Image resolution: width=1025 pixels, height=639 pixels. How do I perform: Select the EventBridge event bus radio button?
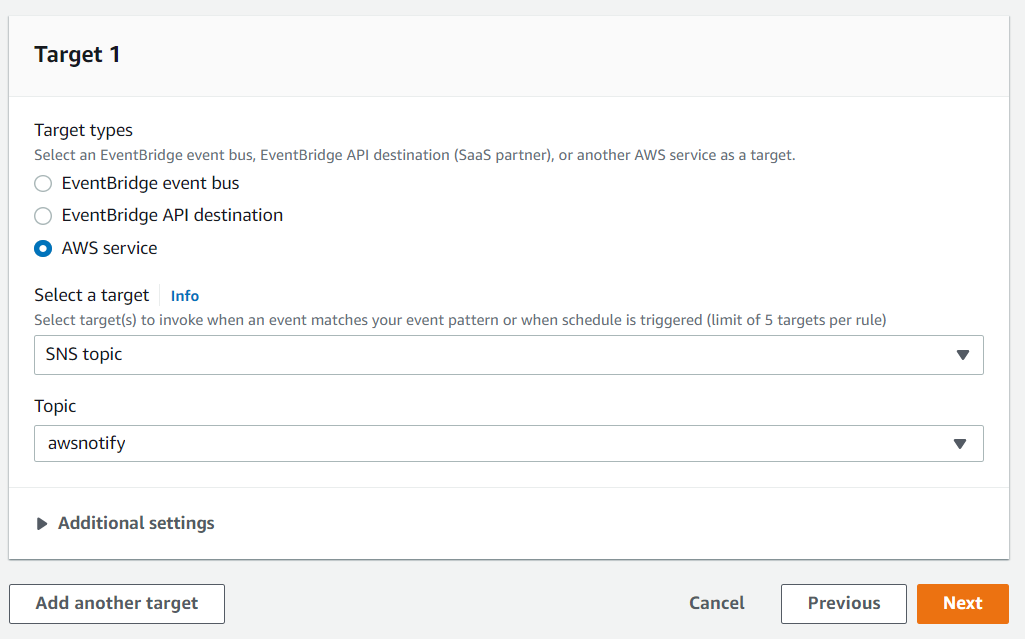pos(43,184)
